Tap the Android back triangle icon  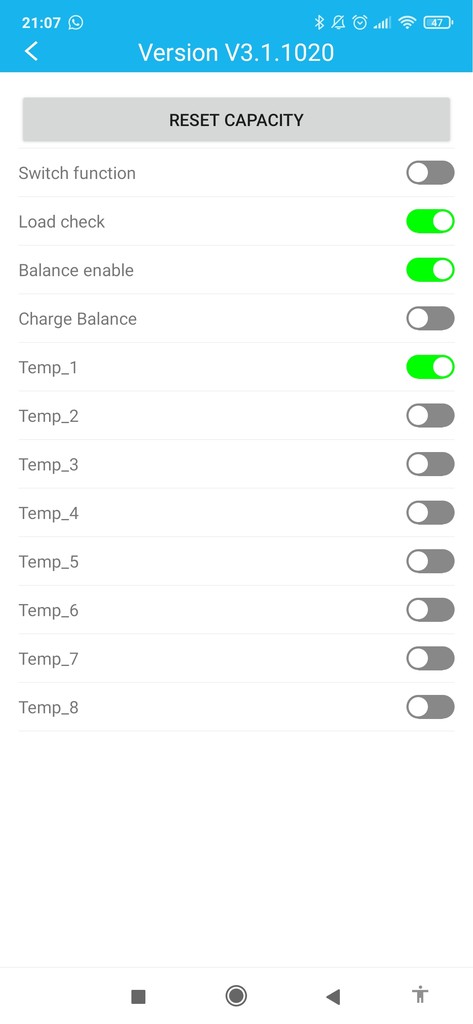pos(333,996)
